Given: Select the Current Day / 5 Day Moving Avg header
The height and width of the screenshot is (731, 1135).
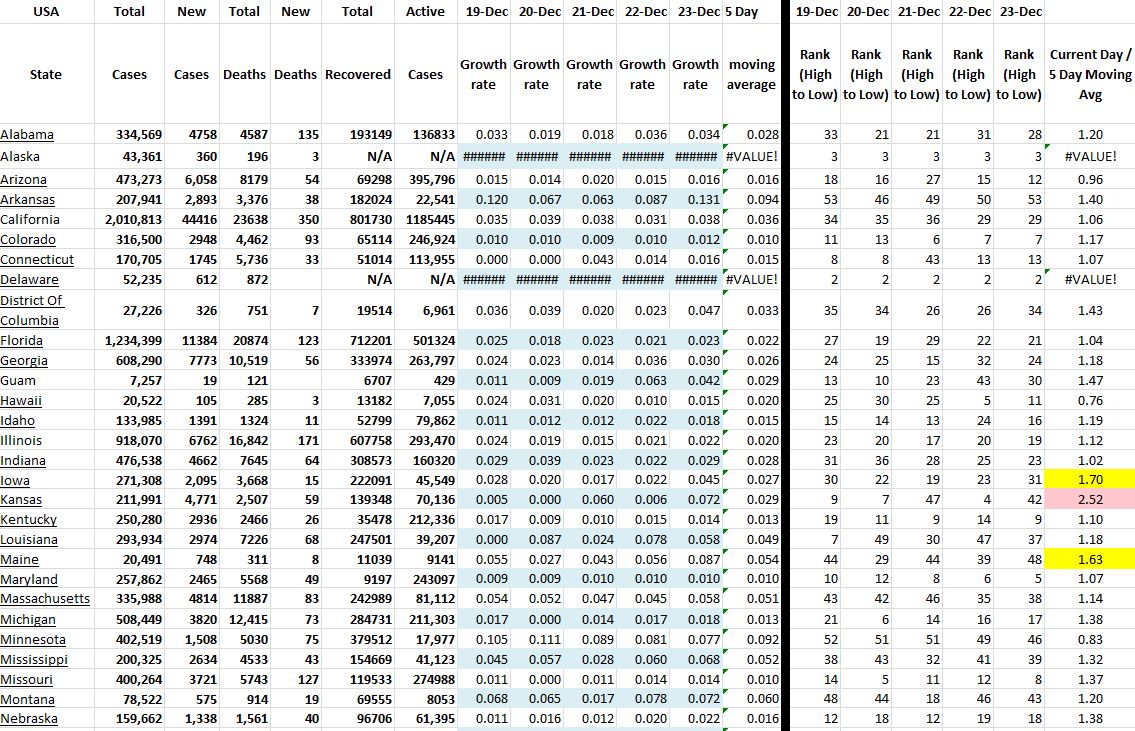Looking at the screenshot, I should (x=1089, y=73).
